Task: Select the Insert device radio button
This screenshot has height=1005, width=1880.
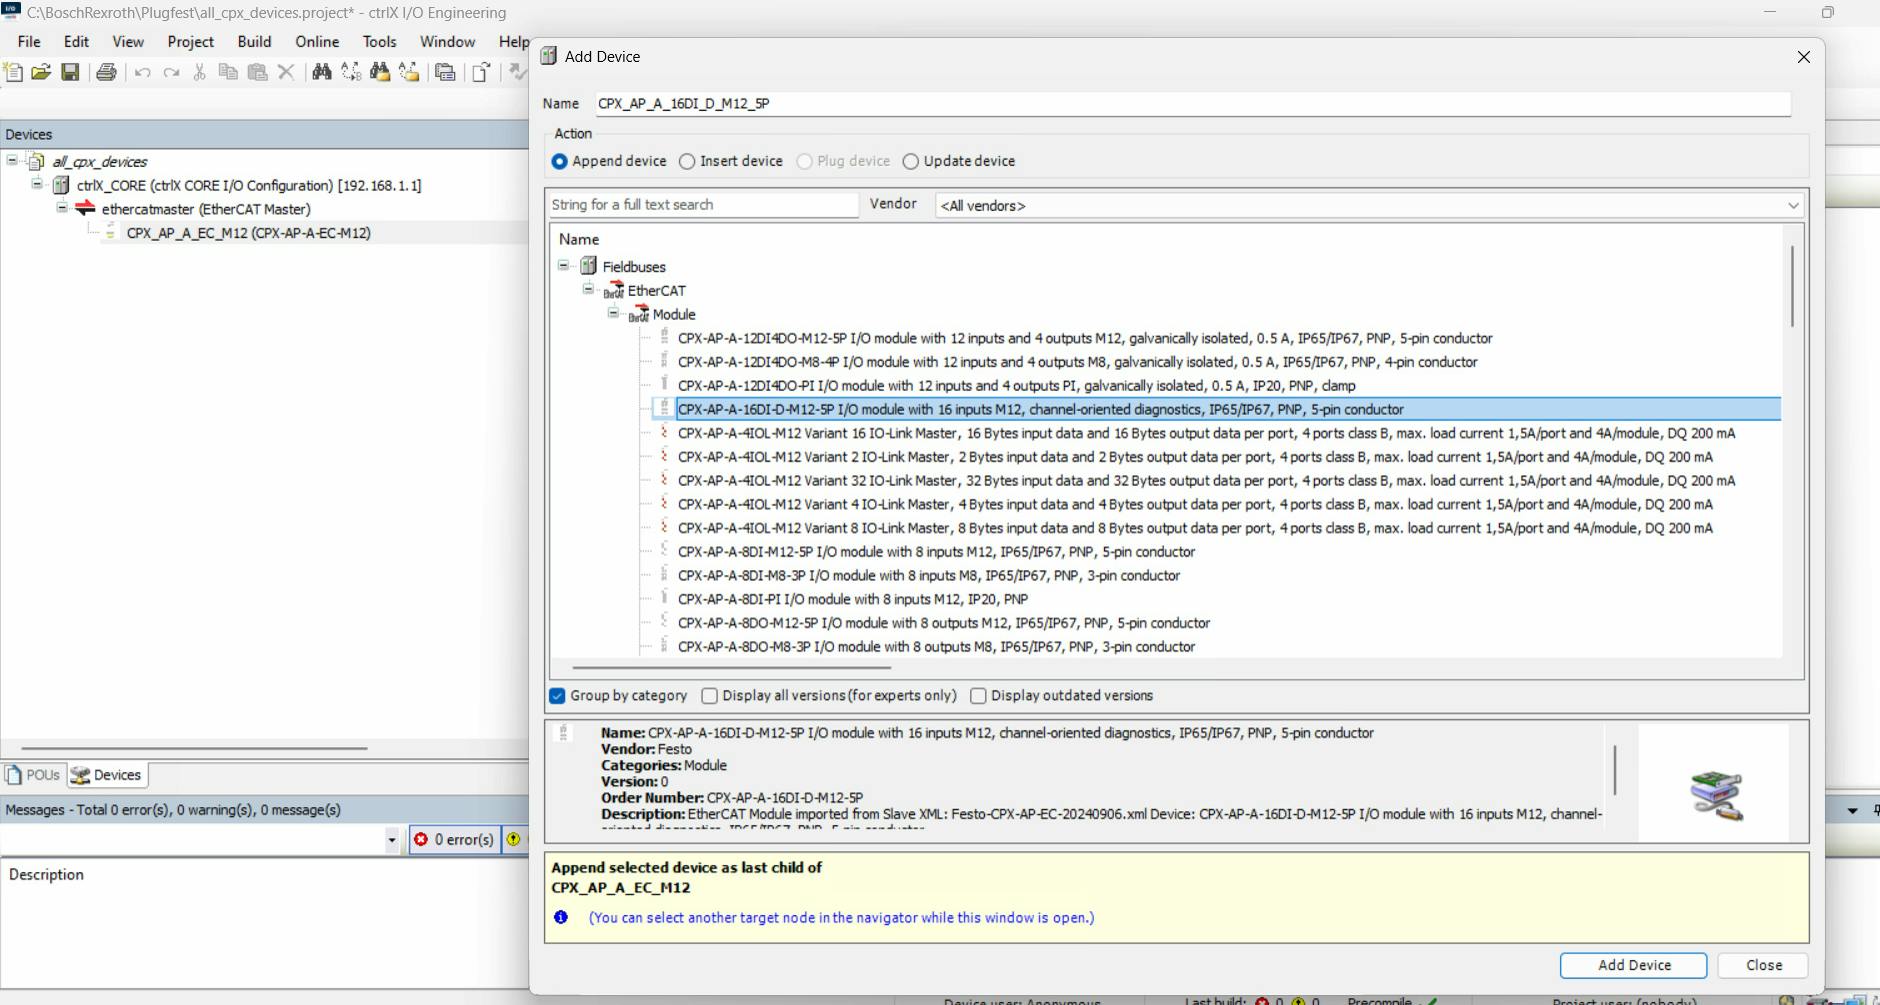Action: [687, 161]
